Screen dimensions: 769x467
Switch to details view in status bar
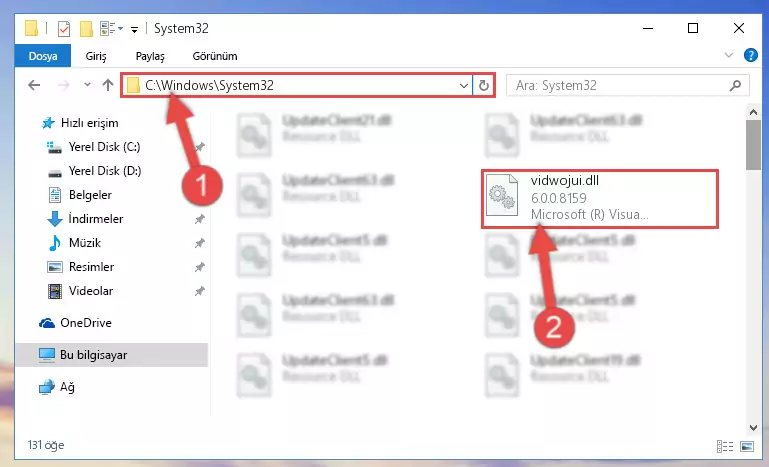pyautogui.click(x=724, y=446)
